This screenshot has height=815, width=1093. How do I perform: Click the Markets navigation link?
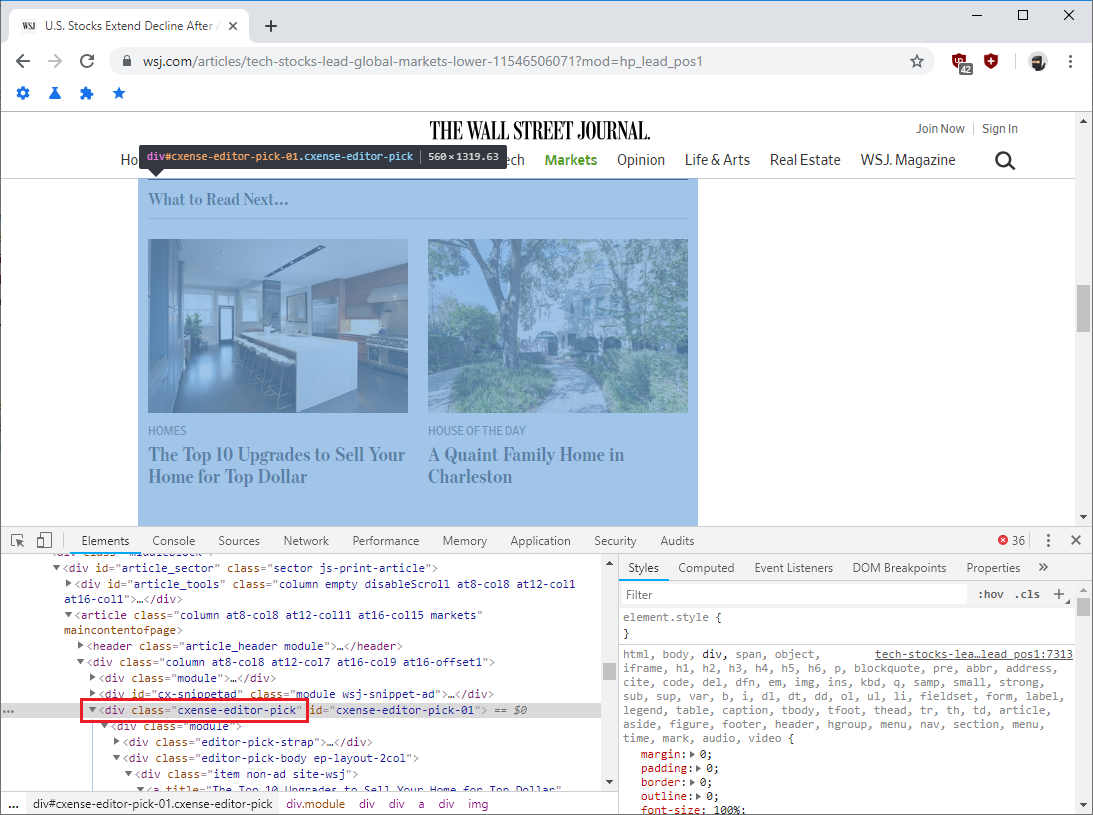tap(571, 160)
